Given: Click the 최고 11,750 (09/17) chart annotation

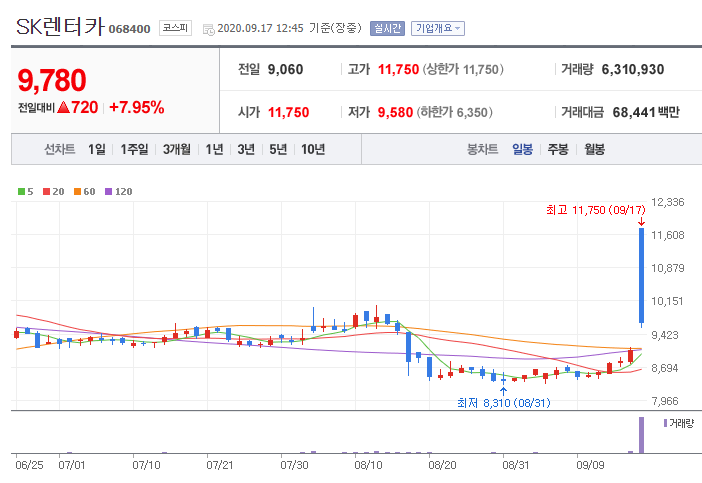Looking at the screenshot, I should [596, 210].
